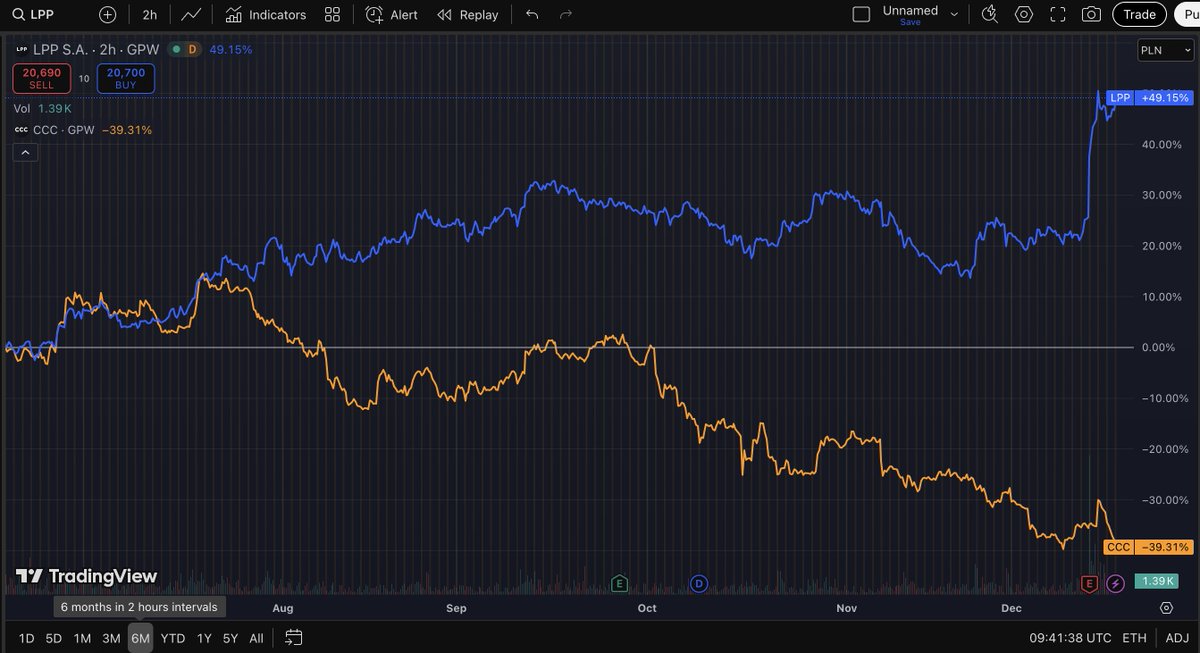1200x653 pixels.
Task: Select the YTD date range
Action: [173, 637]
